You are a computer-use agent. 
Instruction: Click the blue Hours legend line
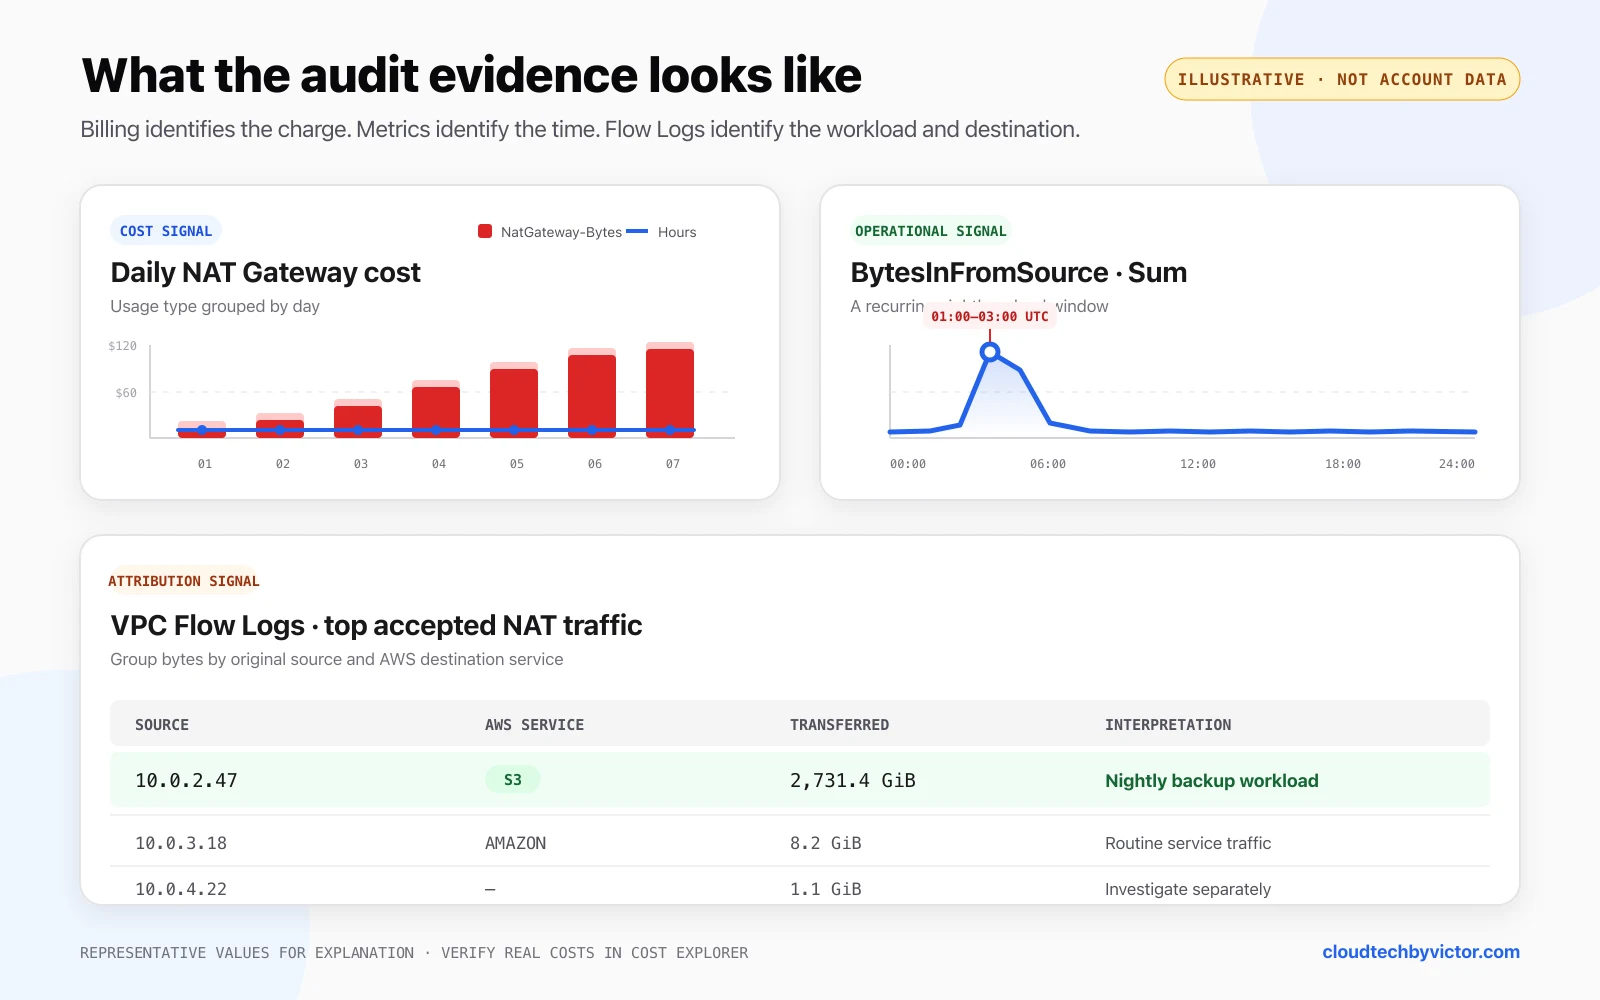[637, 231]
